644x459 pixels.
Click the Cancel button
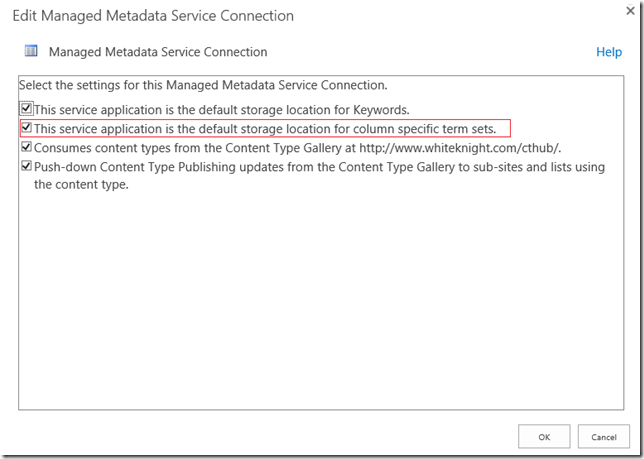603,437
